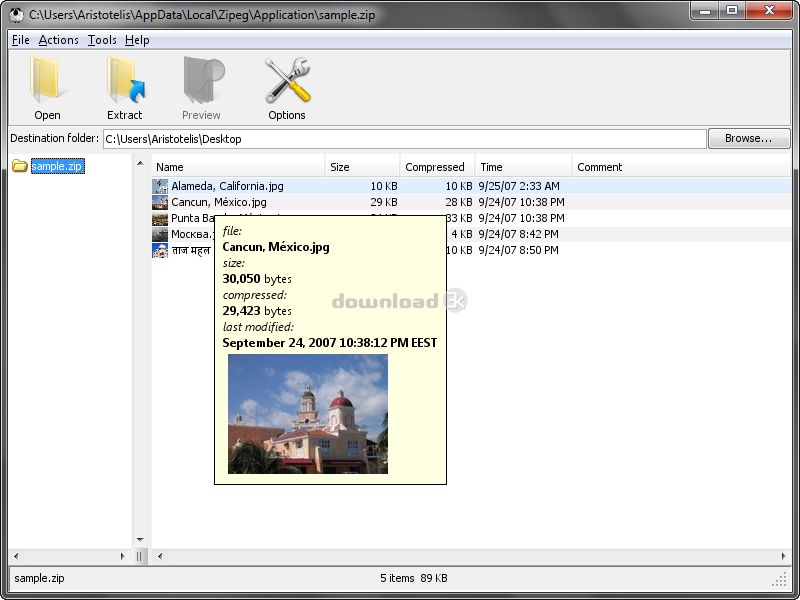800x600 pixels.
Task: Click inside the destination folder path field
Action: pyautogui.click(x=400, y=138)
